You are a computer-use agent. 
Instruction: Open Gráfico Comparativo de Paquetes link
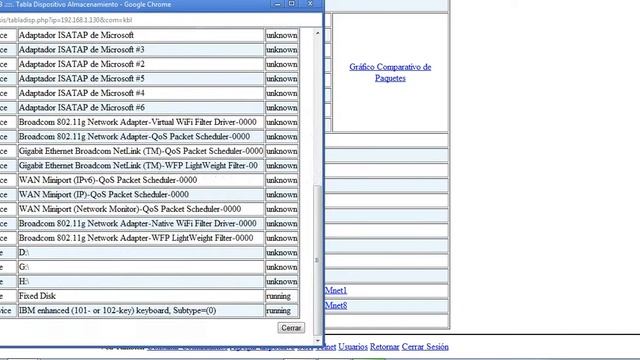click(x=390, y=72)
